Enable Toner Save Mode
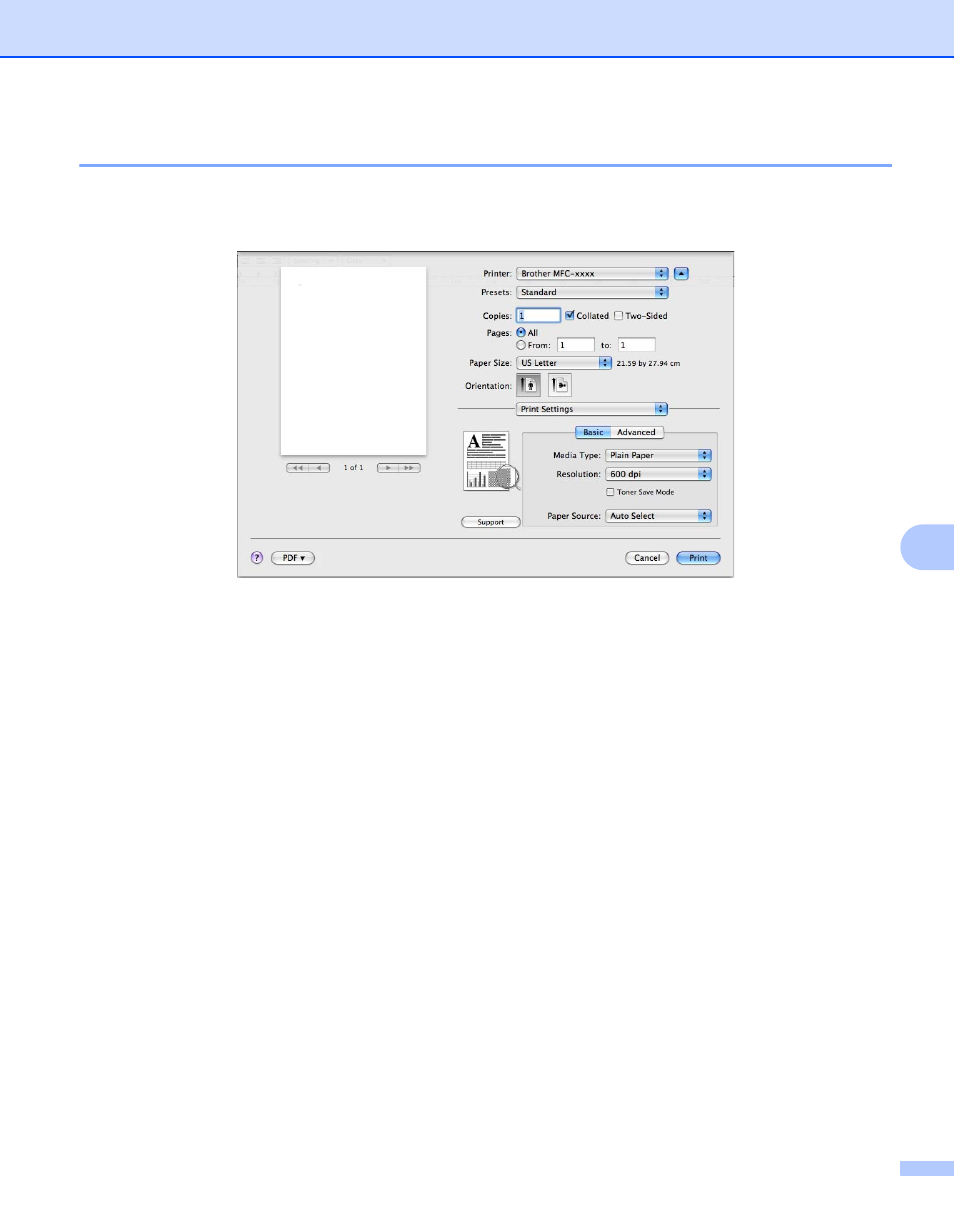Viewport: 954px width, 1231px height. tap(610, 492)
